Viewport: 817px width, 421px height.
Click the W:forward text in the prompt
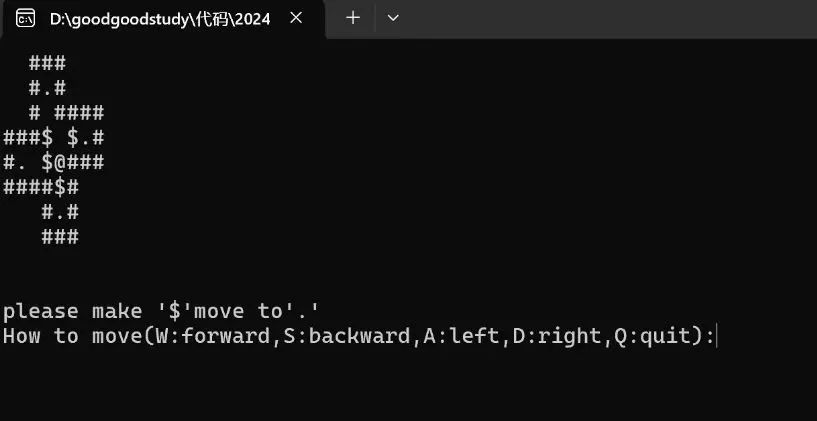click(213, 336)
